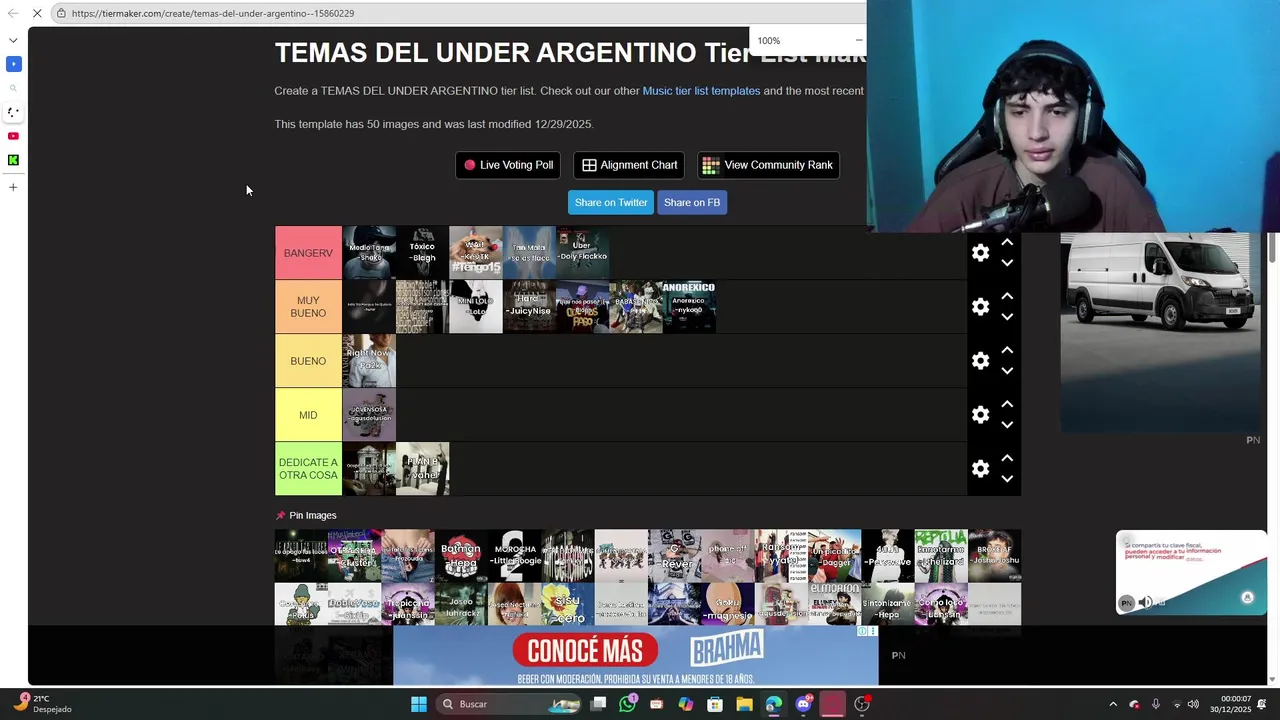
Task: Click the taskbar Buscar search box
Action: [x=510, y=704]
